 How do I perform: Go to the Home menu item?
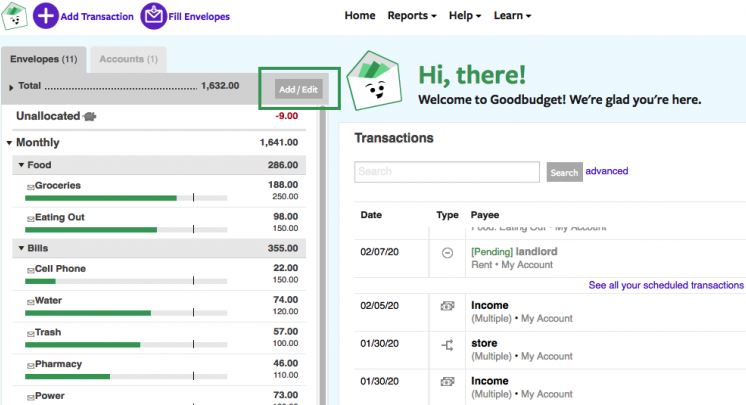[x=360, y=16]
